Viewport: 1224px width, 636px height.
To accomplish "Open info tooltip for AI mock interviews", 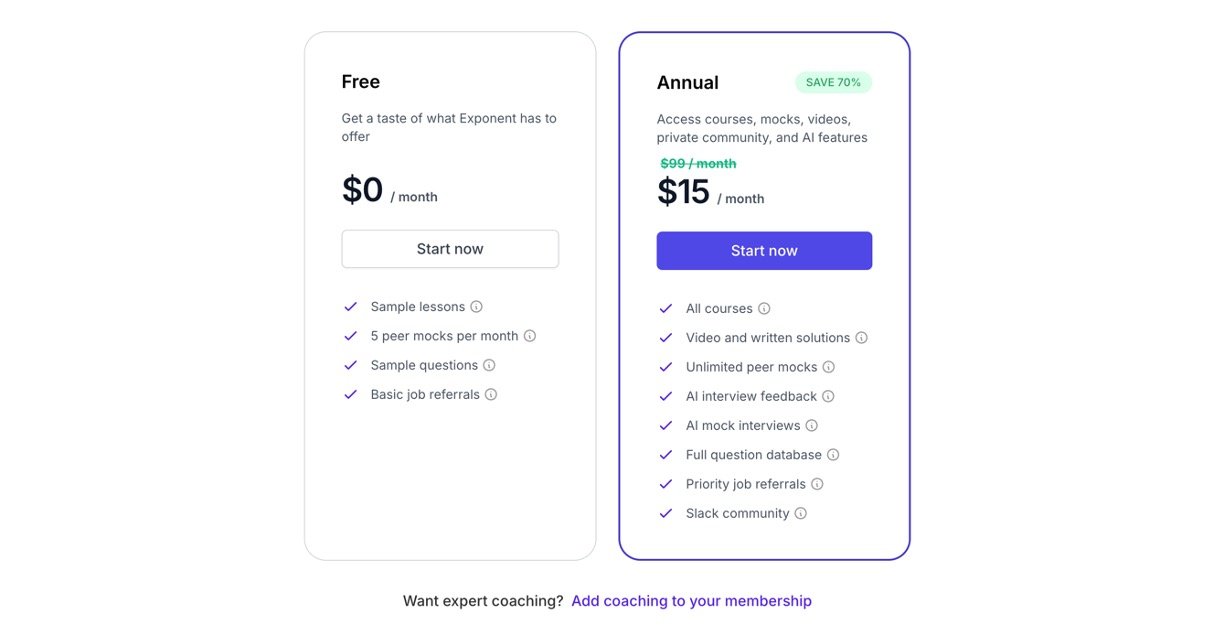I will coord(812,425).
